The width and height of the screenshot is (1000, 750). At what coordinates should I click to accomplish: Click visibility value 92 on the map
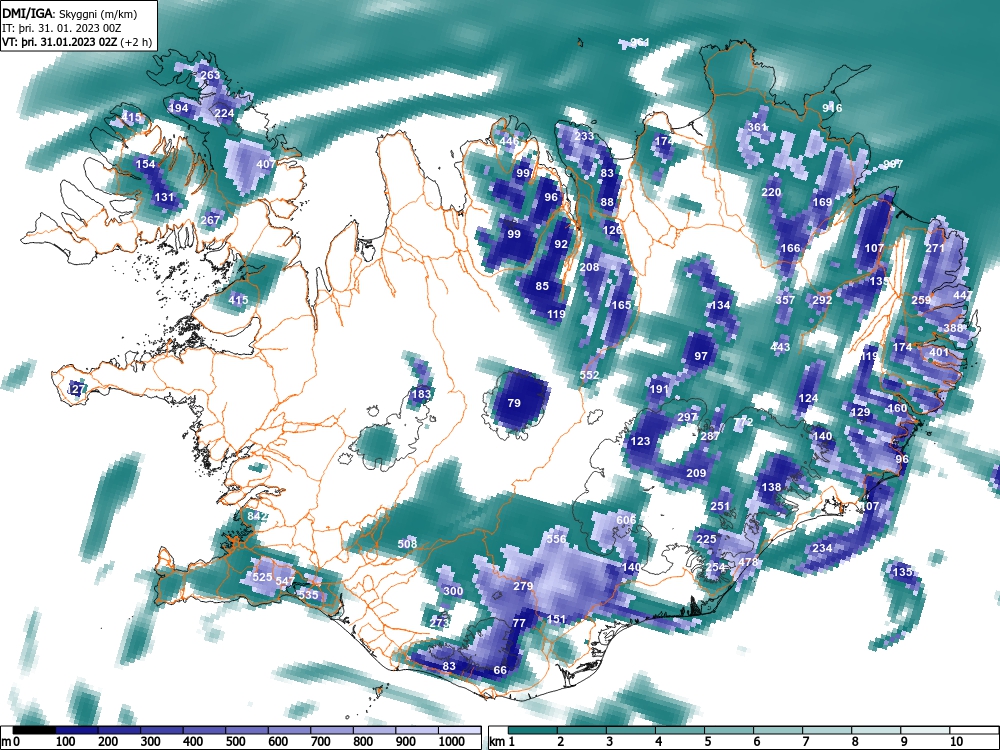[x=561, y=244]
